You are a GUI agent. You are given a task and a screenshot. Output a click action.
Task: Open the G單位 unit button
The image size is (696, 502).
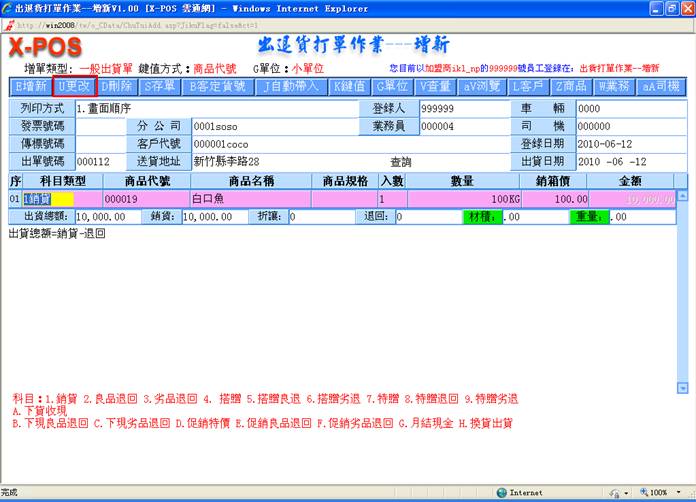pos(393,86)
